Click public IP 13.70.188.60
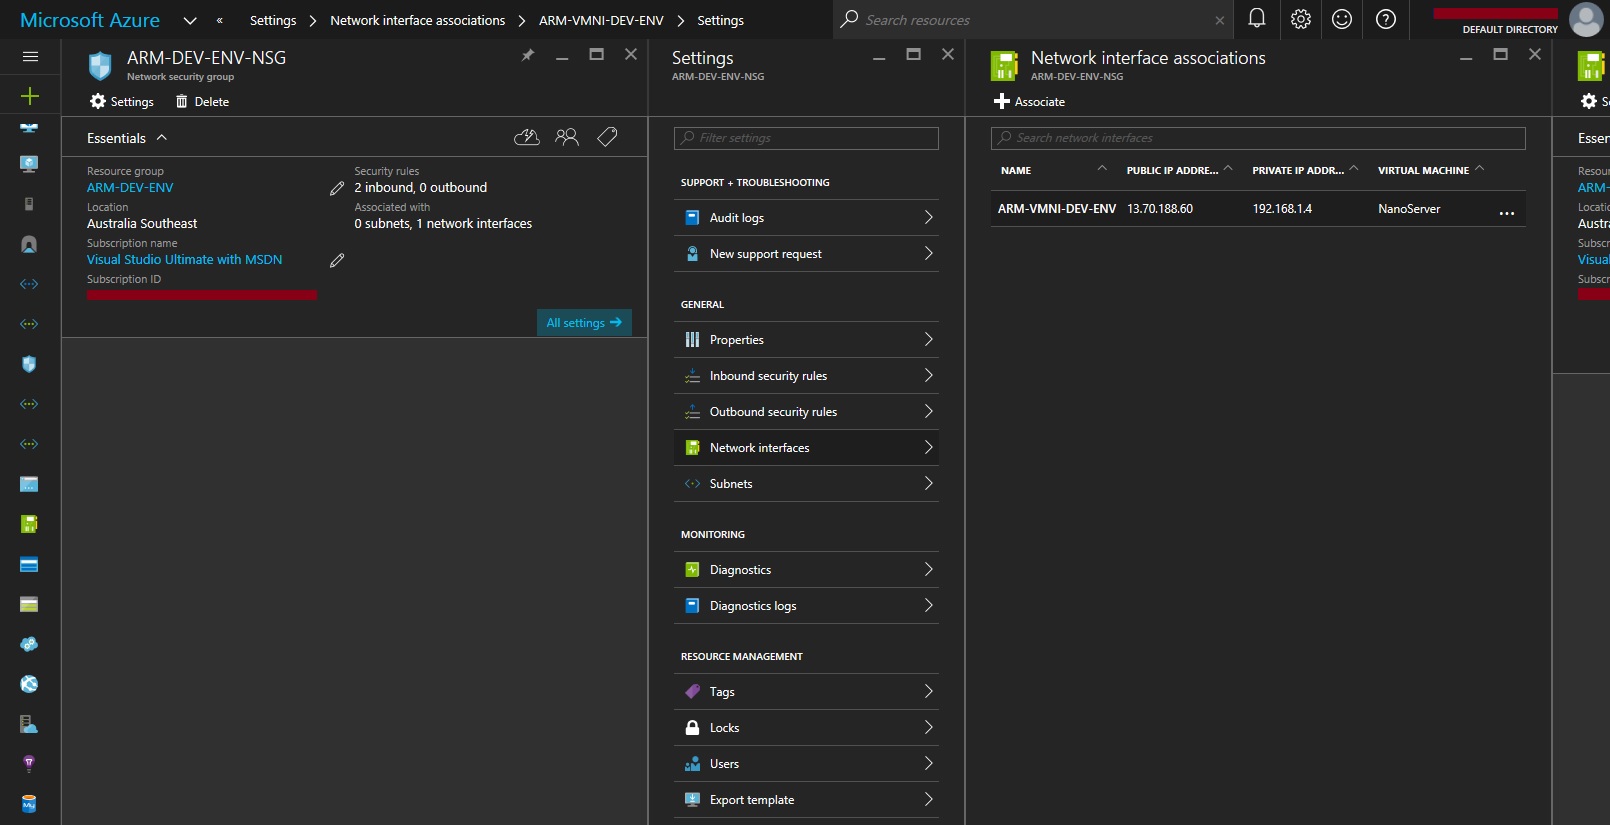 click(x=1160, y=209)
